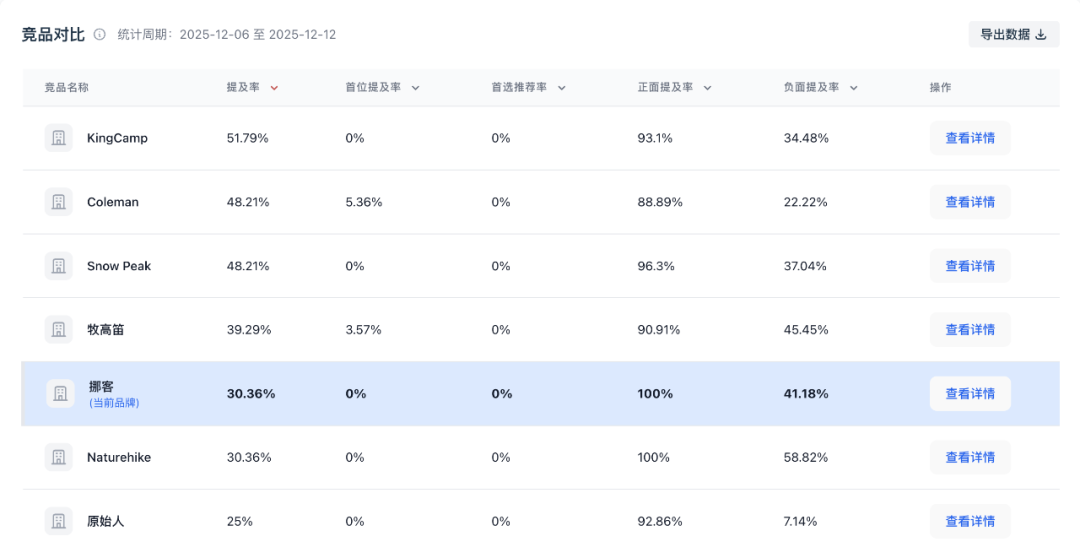Click the 首选推荐率 header label
The image size is (1080, 558).
coord(519,87)
